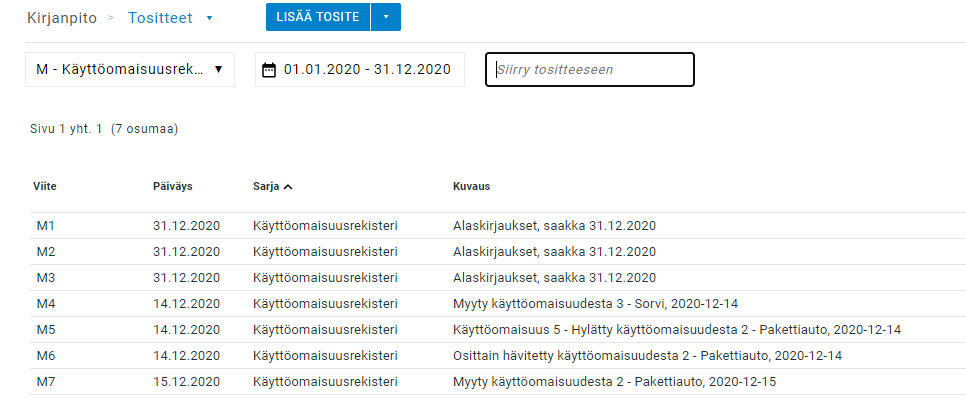
Task: Open voucher M4 Sorvi sale entry
Action: [595, 303]
